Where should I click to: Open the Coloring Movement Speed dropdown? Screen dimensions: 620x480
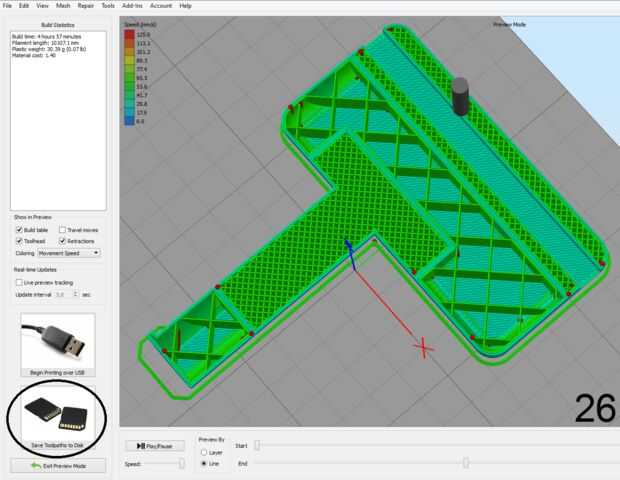[x=69, y=253]
